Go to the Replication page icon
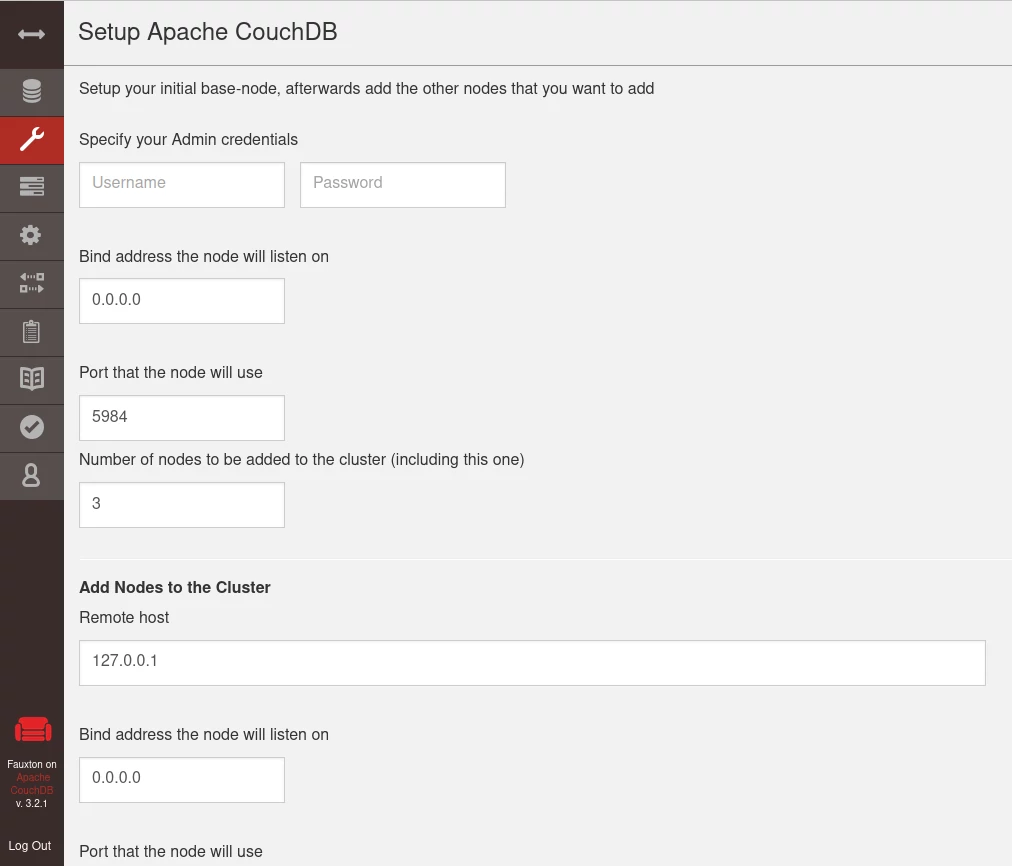 tap(31, 283)
